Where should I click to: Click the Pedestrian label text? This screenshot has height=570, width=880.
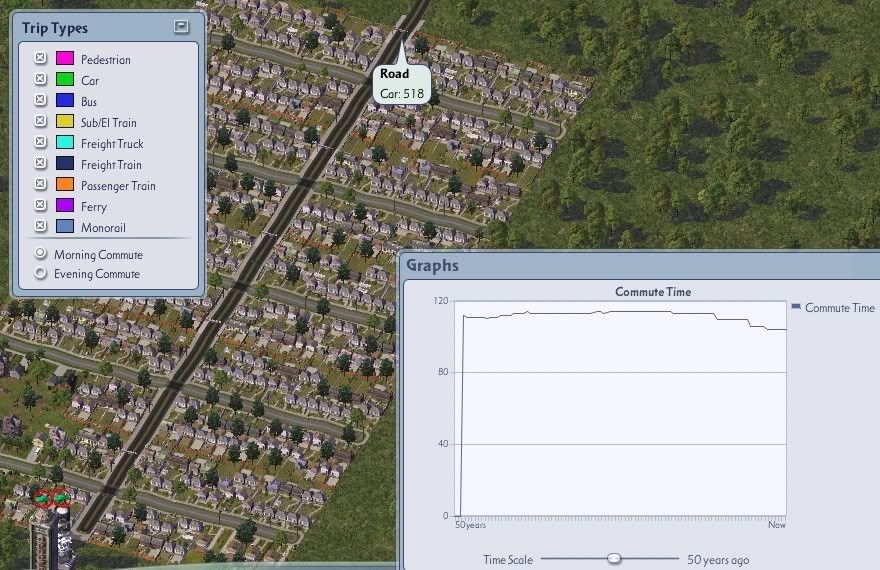[106, 59]
